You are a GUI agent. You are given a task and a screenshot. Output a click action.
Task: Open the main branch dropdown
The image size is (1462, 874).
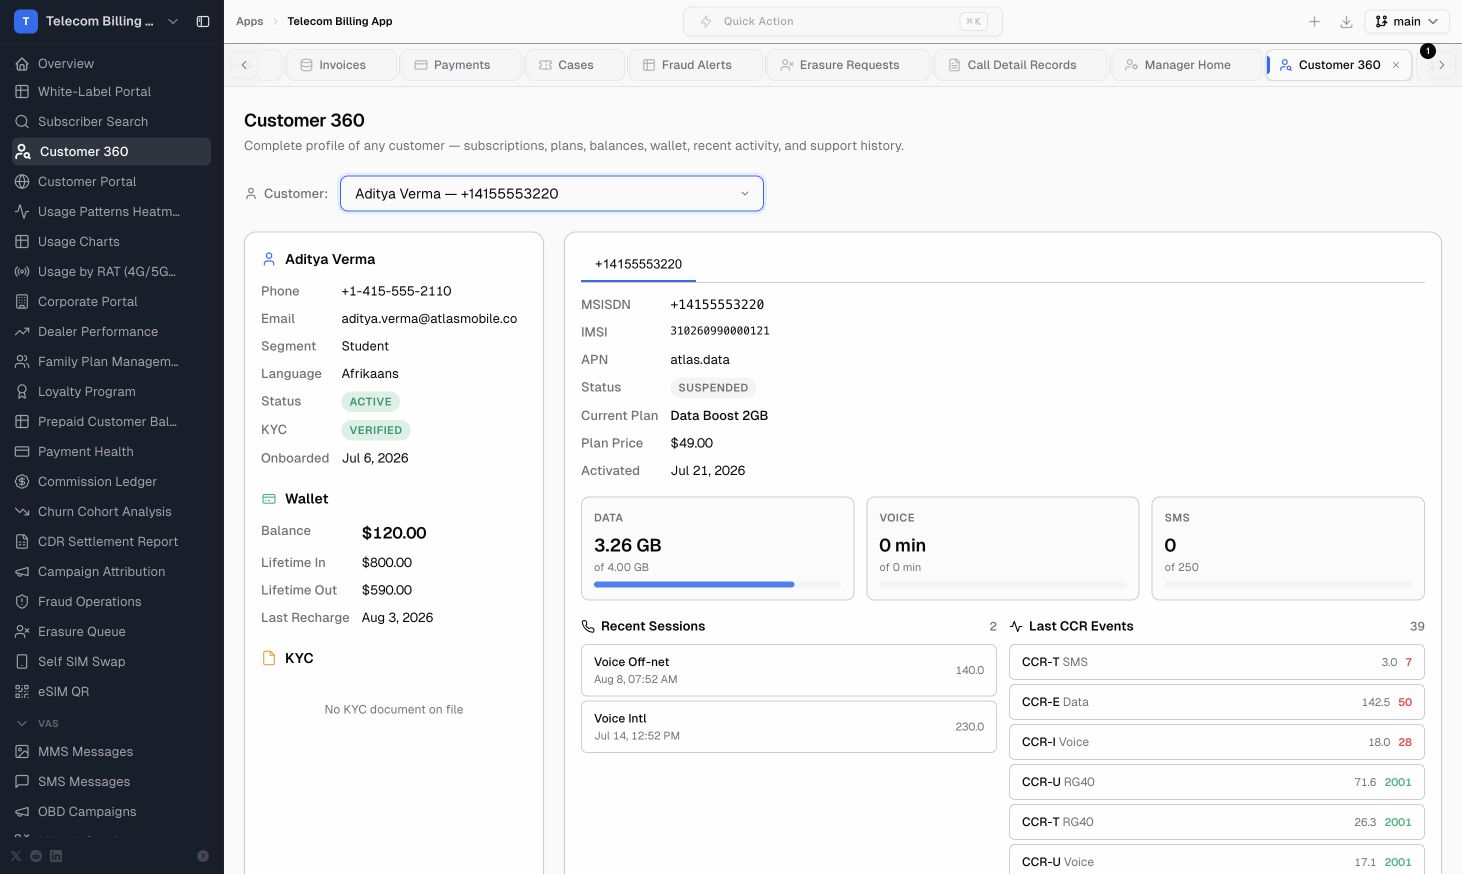pyautogui.click(x=1407, y=21)
